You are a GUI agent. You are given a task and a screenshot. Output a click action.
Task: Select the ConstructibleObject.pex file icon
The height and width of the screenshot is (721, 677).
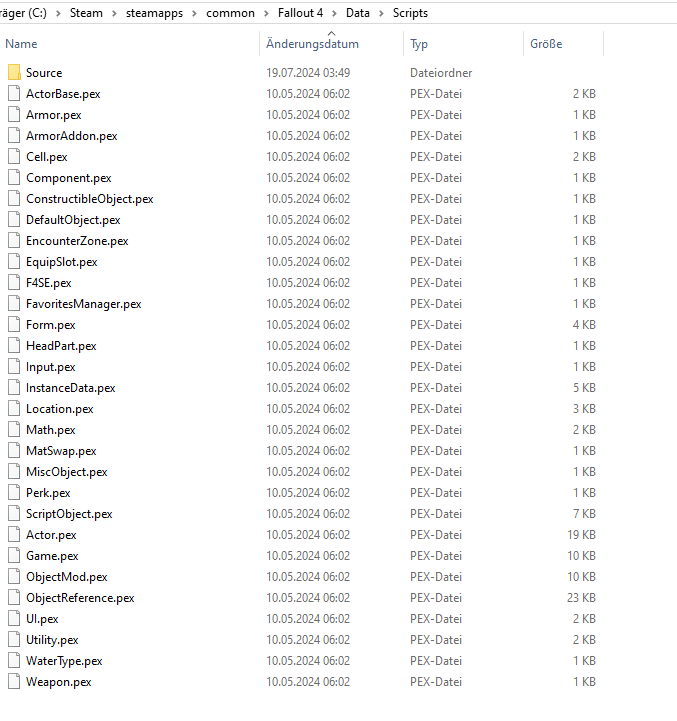(14, 199)
